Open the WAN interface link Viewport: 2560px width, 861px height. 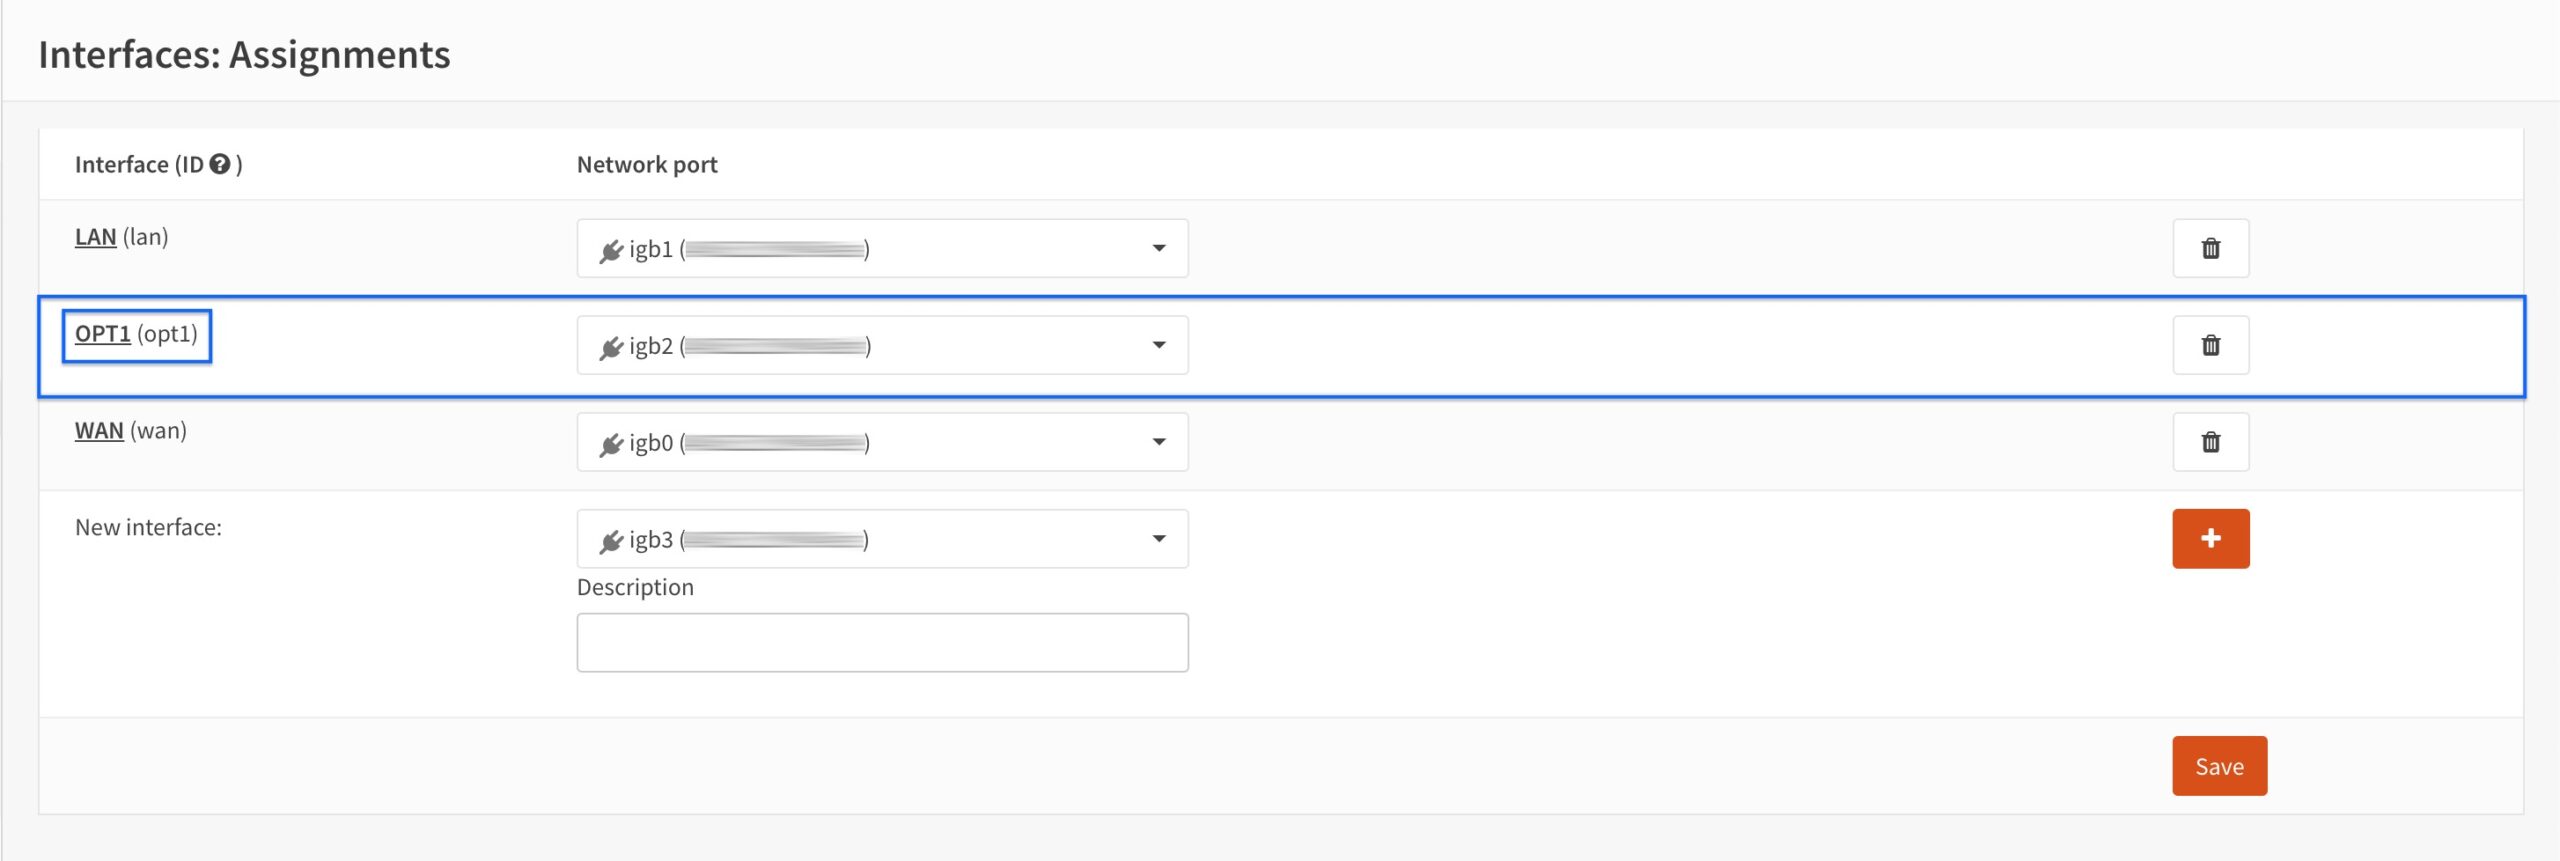[99, 431]
